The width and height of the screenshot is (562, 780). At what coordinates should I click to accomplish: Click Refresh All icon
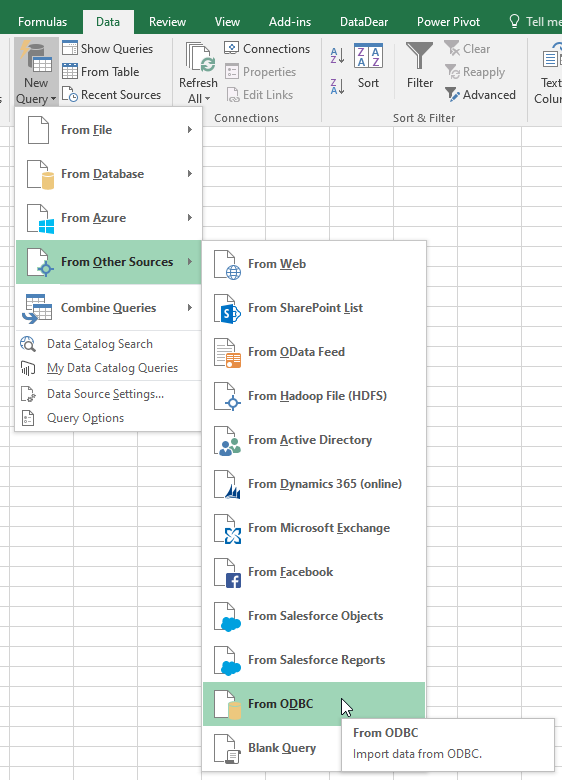(200, 57)
